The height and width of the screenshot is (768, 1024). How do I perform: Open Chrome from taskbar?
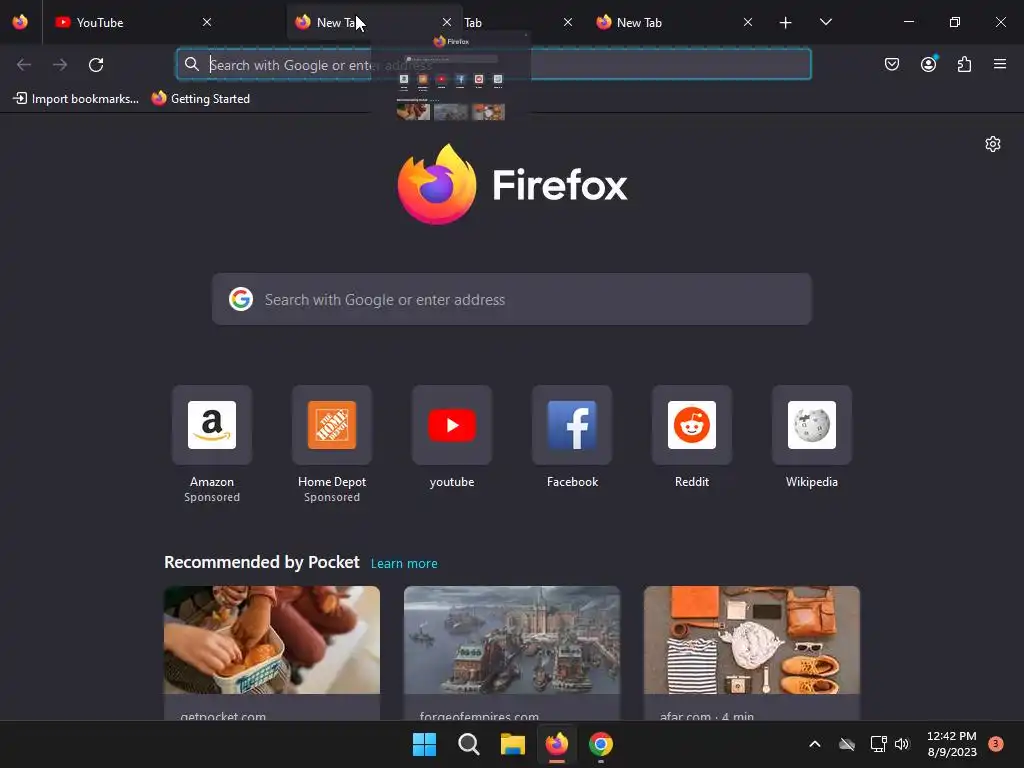[x=601, y=744]
